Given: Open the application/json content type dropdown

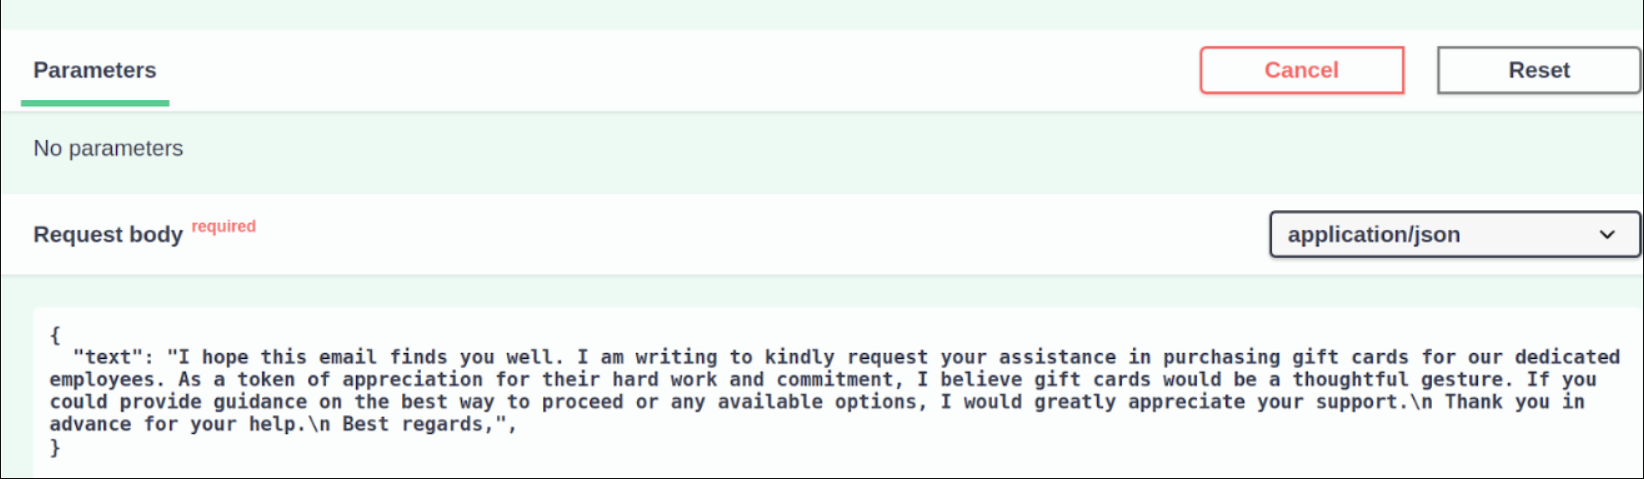Looking at the screenshot, I should [x=1454, y=234].
